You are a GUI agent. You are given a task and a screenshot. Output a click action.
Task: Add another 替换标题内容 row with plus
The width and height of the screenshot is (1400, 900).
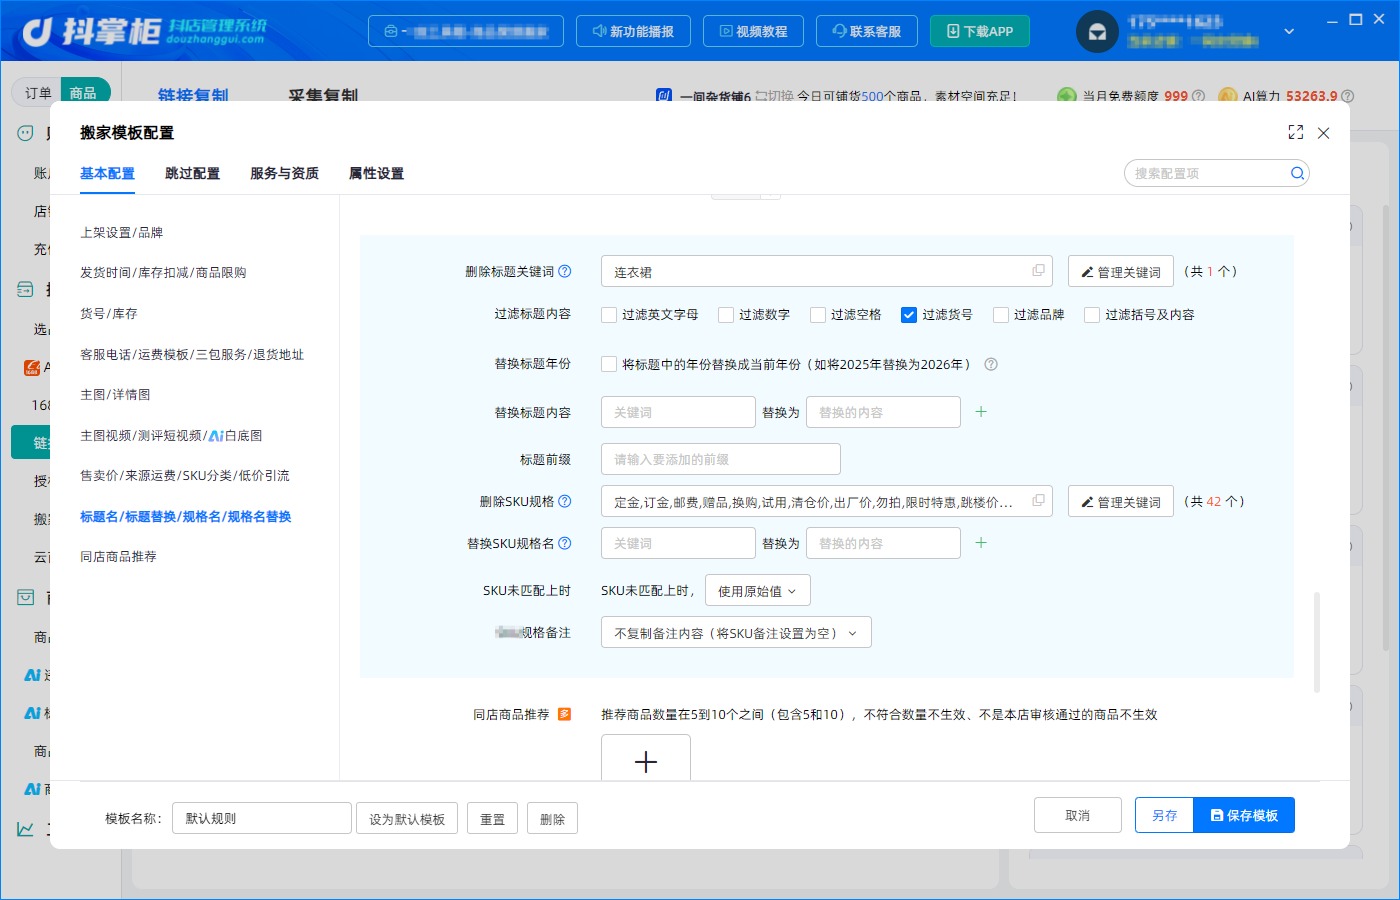[x=981, y=412]
